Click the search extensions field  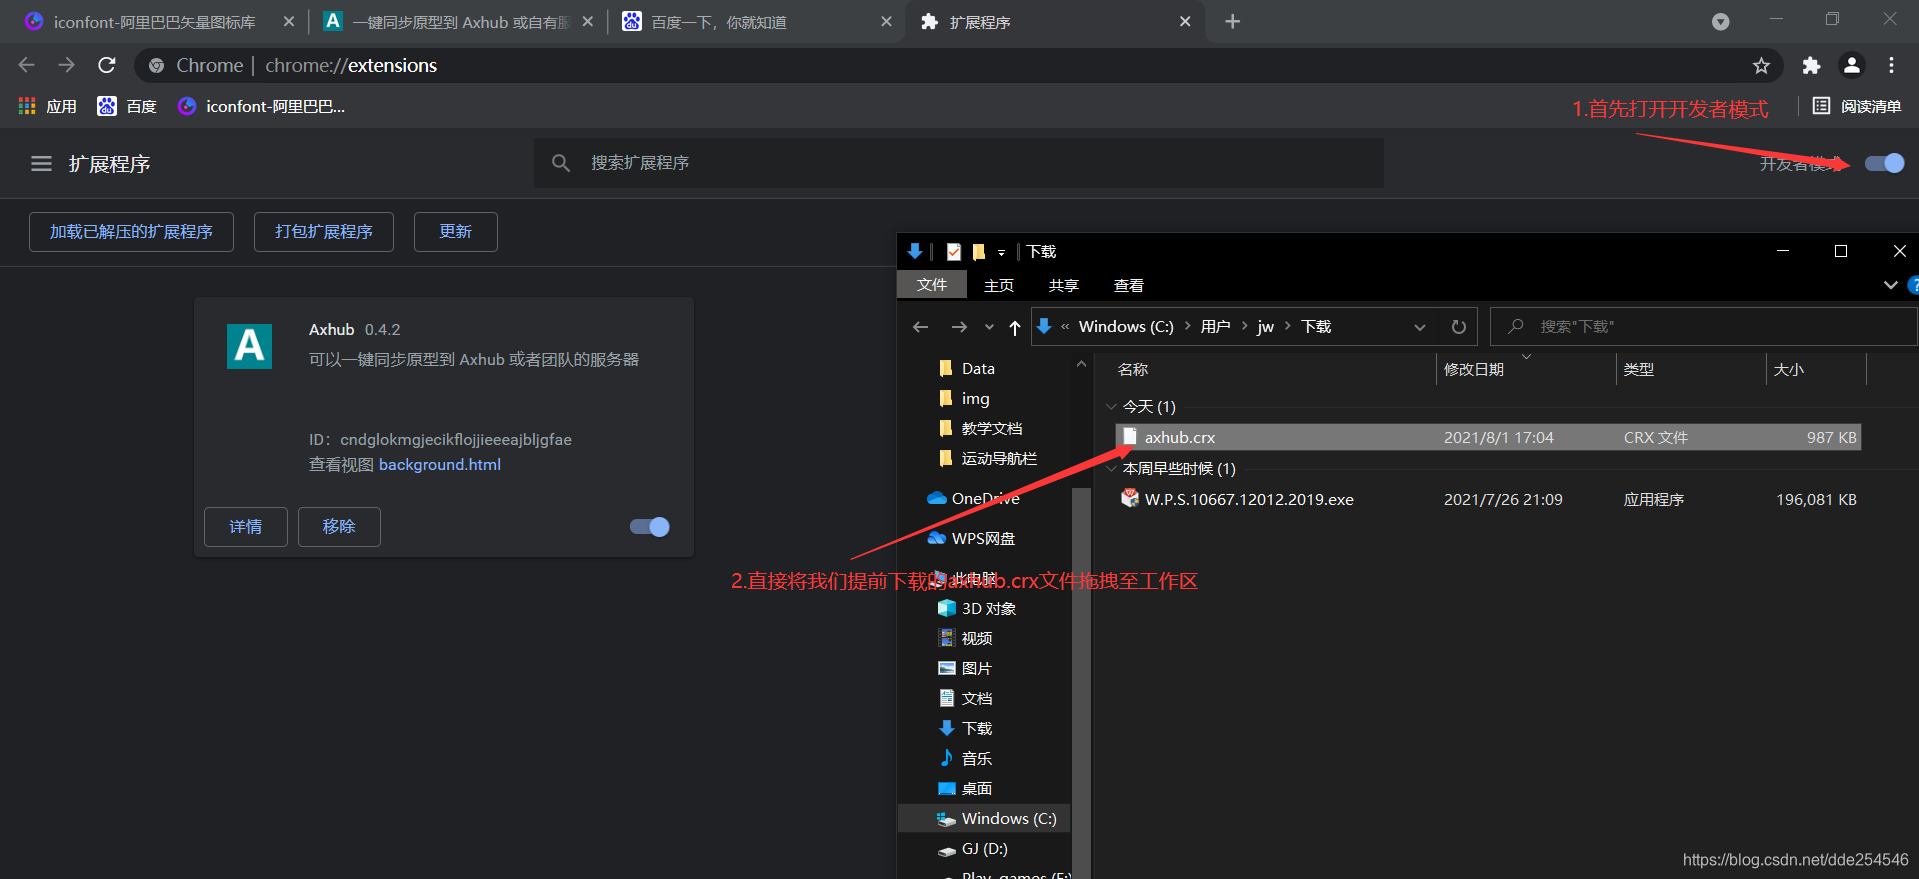959,163
